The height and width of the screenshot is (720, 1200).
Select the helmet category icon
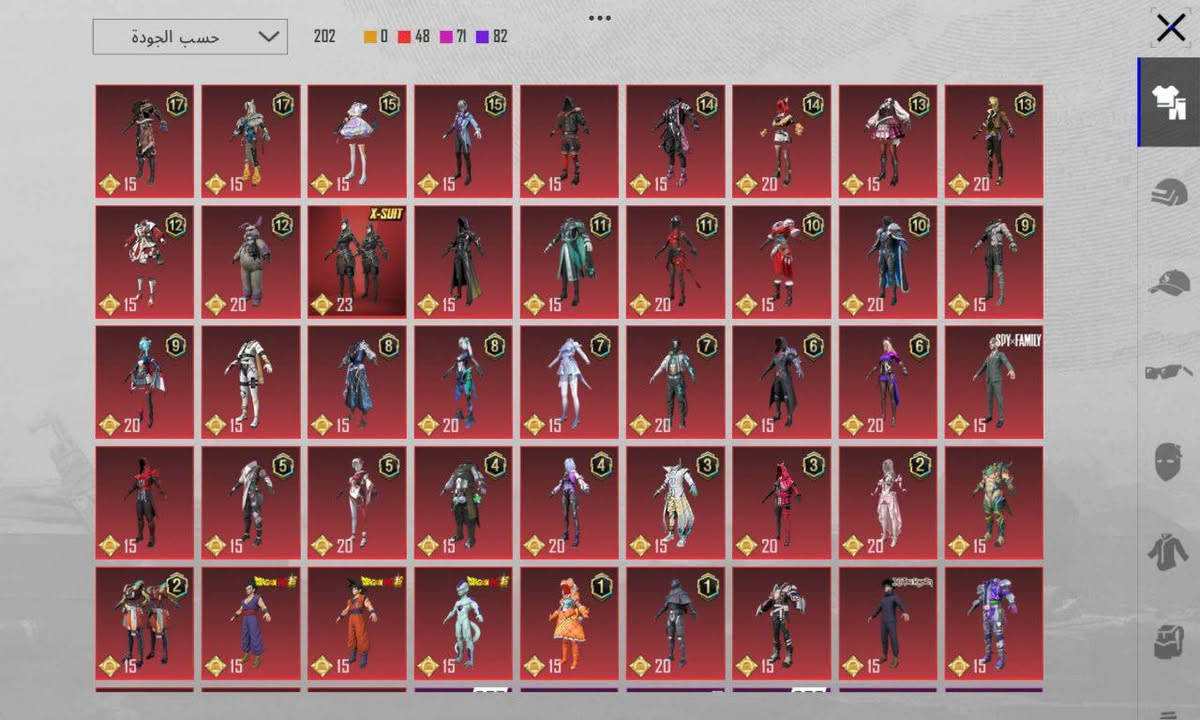(x=1169, y=193)
